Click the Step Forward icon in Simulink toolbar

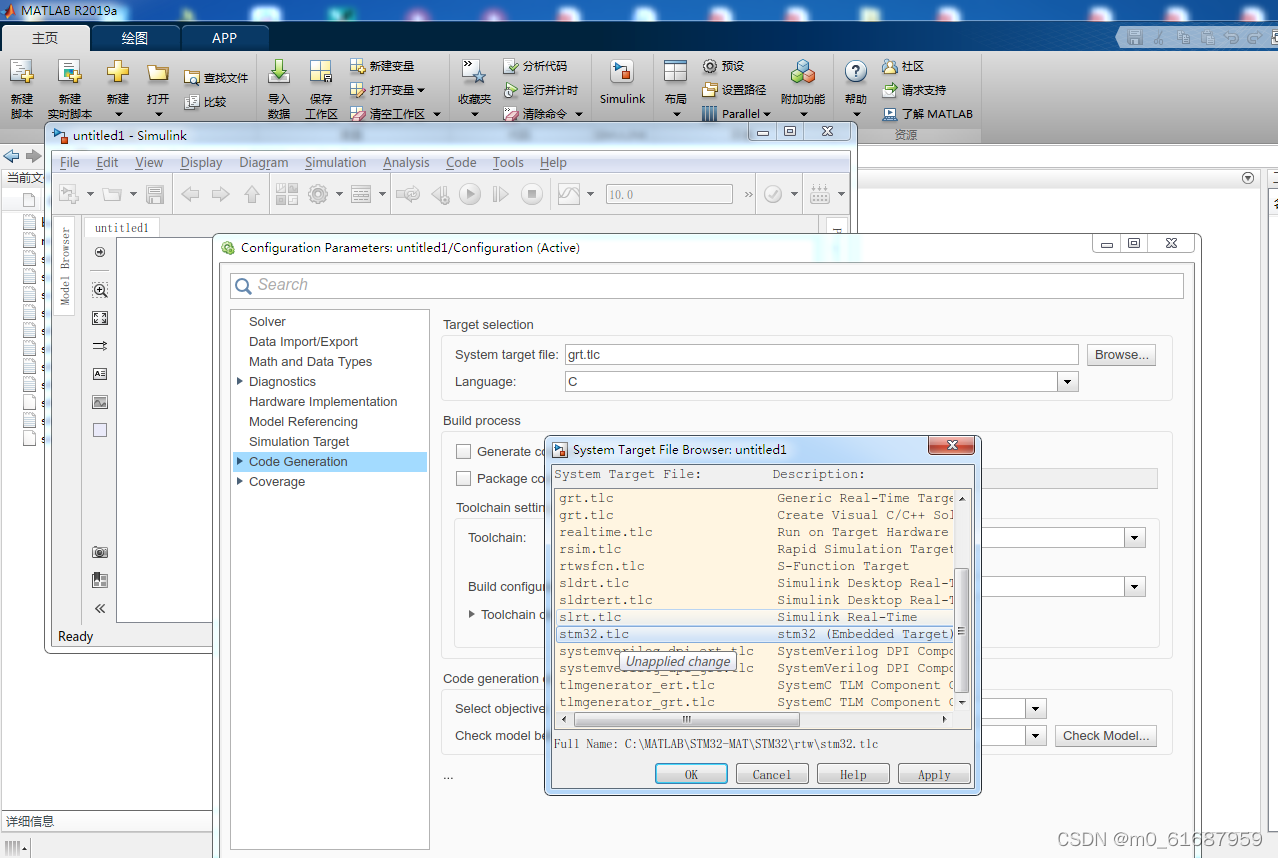click(501, 195)
